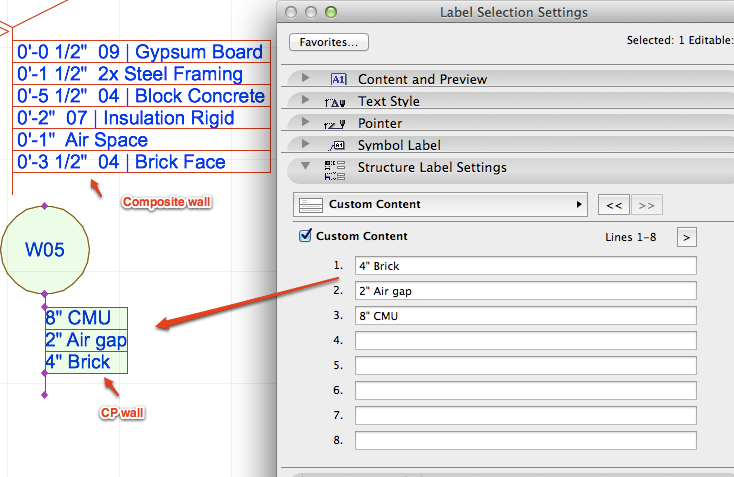Click the empty line 4 input field
The image size is (734, 477).
525,341
